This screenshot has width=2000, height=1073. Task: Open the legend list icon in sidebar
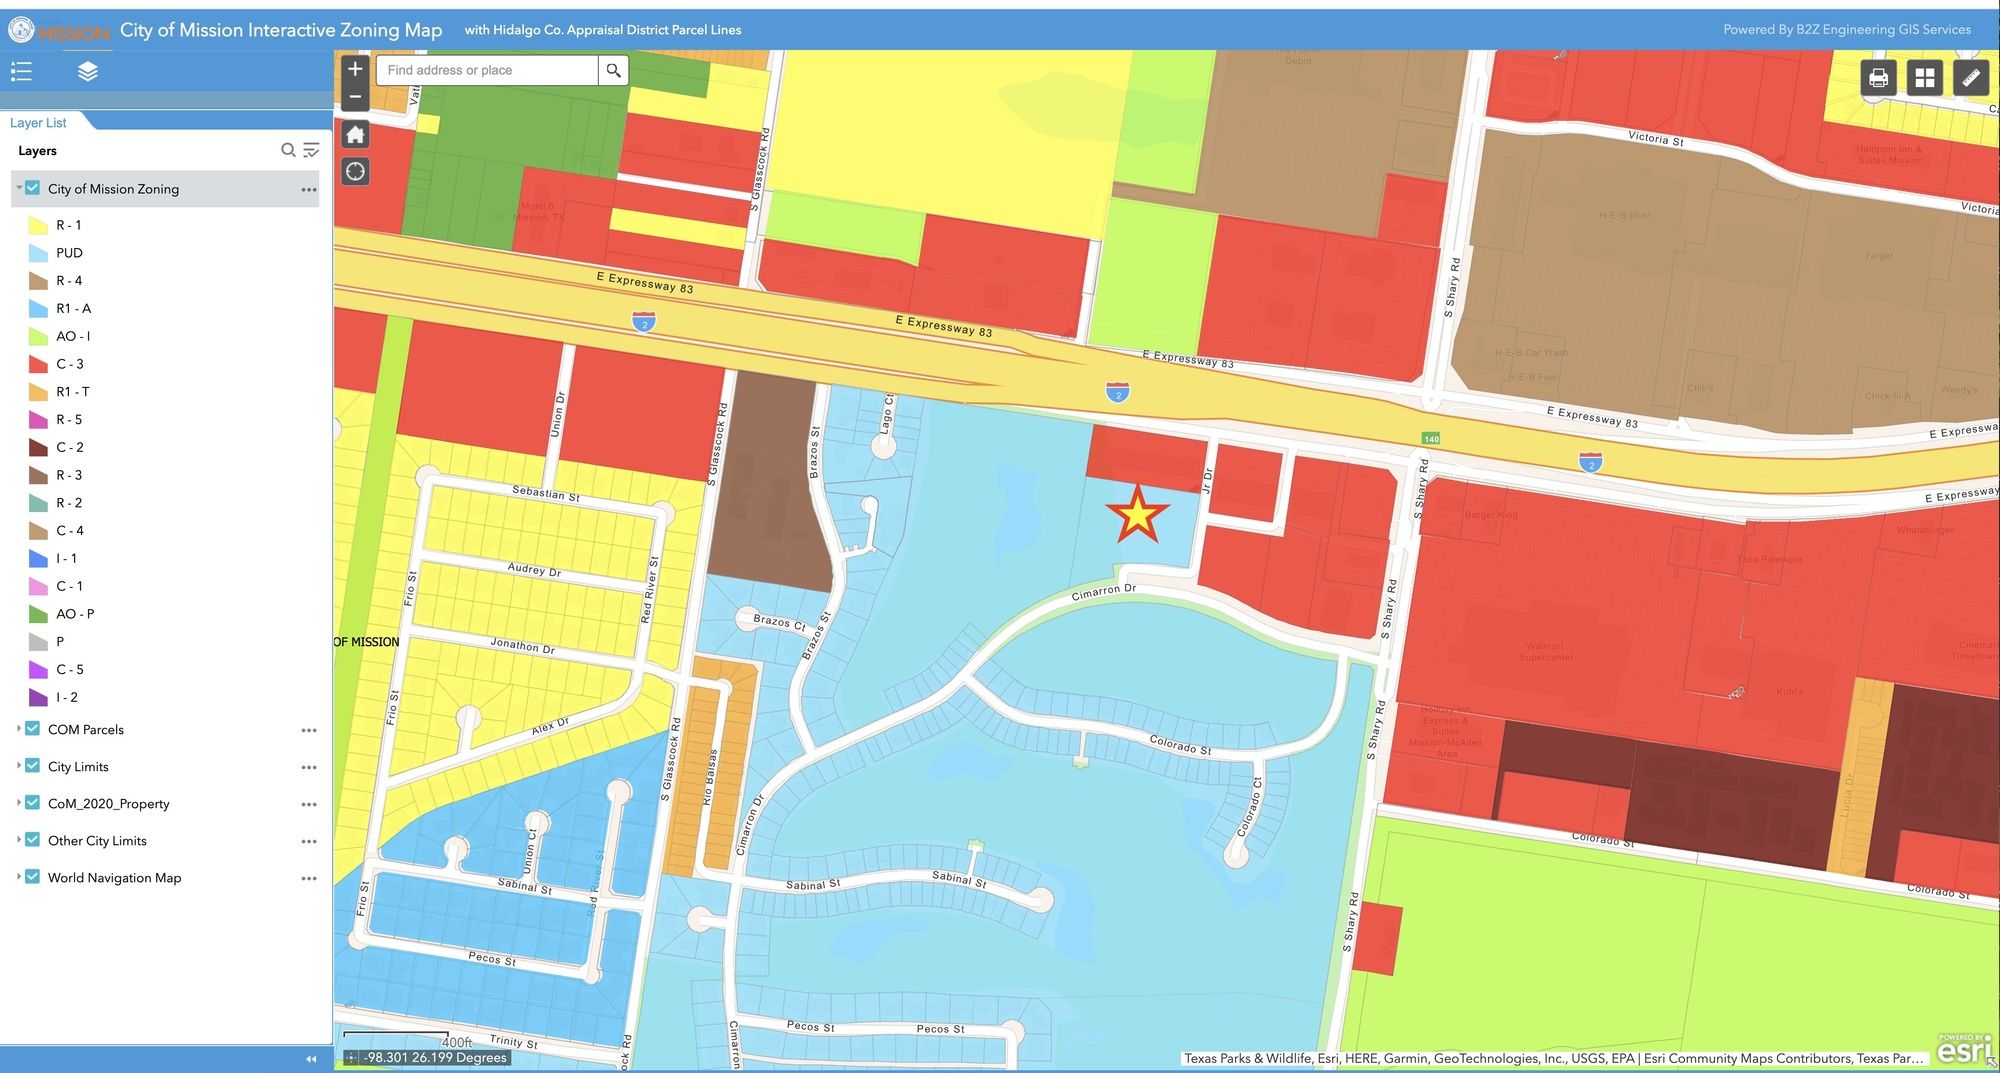(x=22, y=71)
